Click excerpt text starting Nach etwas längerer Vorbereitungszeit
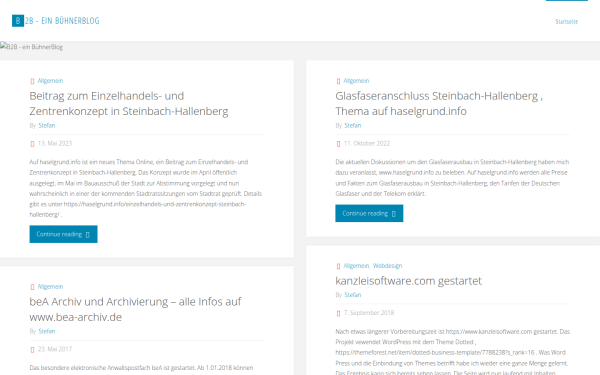This screenshot has height=375, width=600. 453,351
